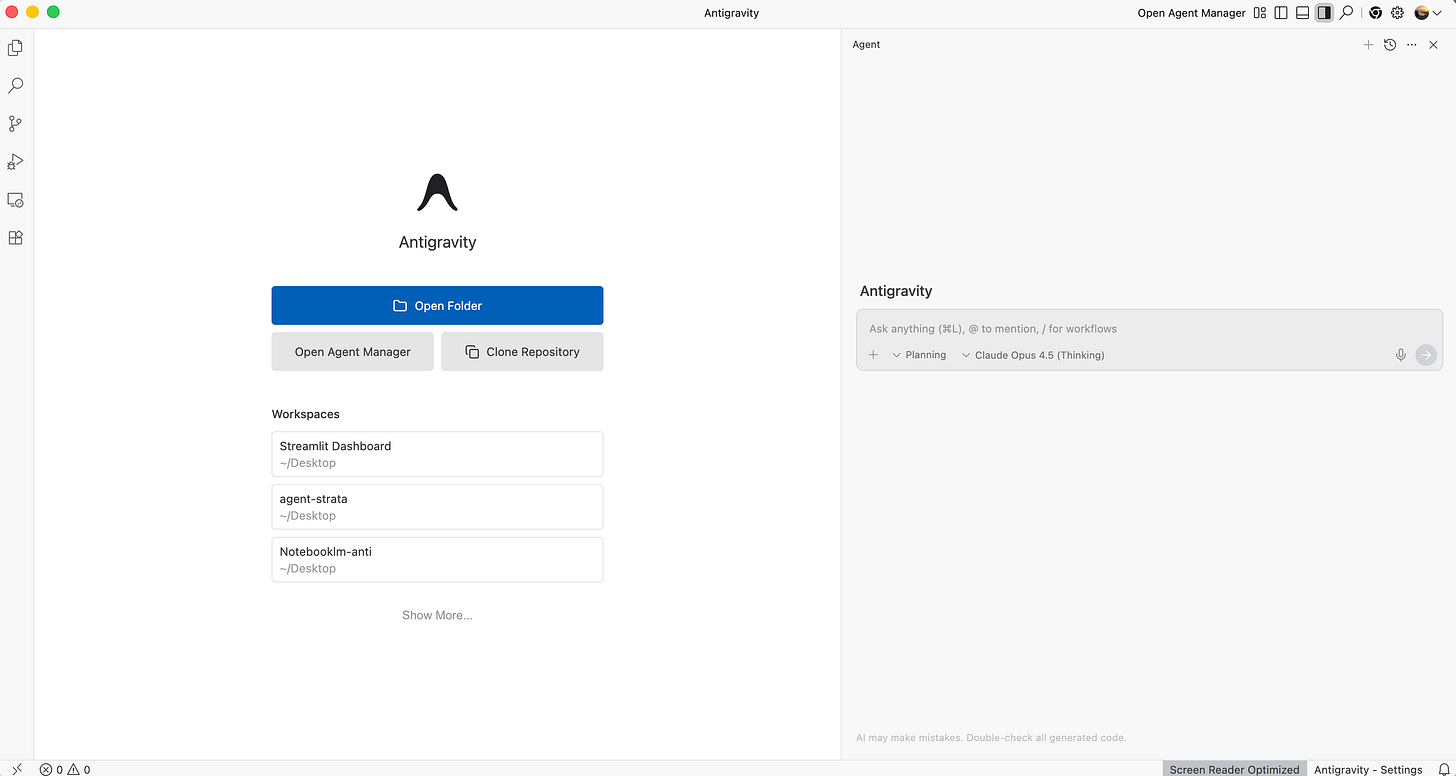The height and width of the screenshot is (776, 1456).
Task: Open the Run and Debug view
Action: [15, 162]
